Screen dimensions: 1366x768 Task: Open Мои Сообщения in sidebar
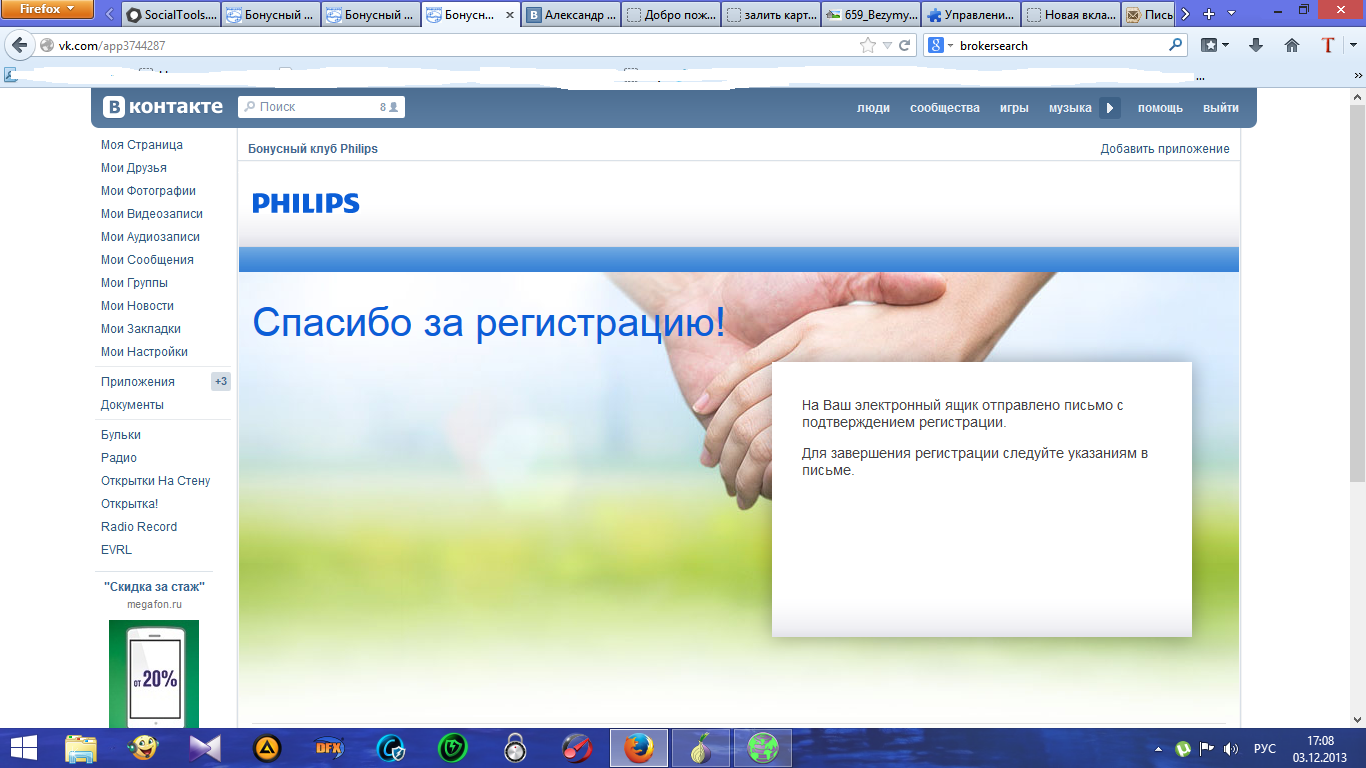(147, 260)
